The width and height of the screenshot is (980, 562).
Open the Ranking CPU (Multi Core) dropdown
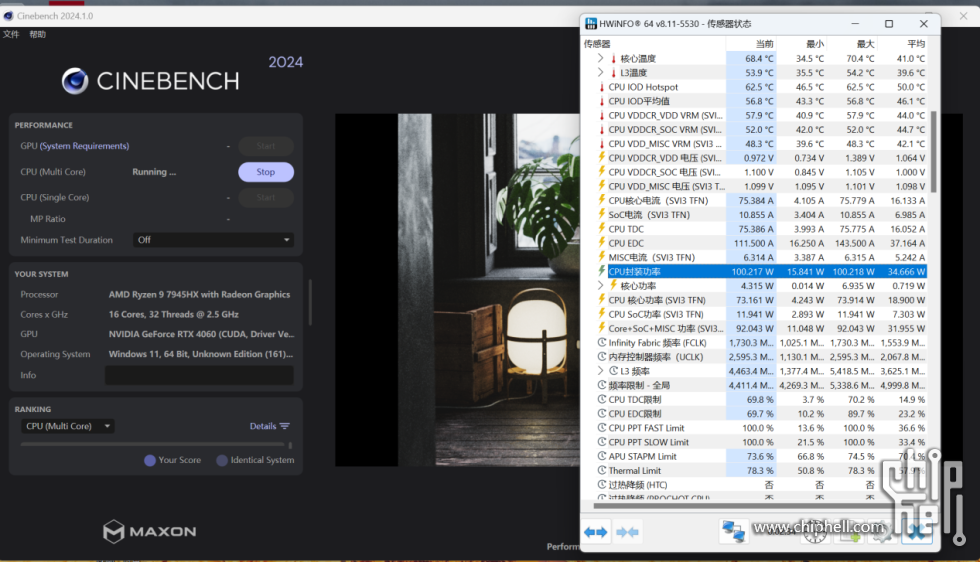point(68,426)
